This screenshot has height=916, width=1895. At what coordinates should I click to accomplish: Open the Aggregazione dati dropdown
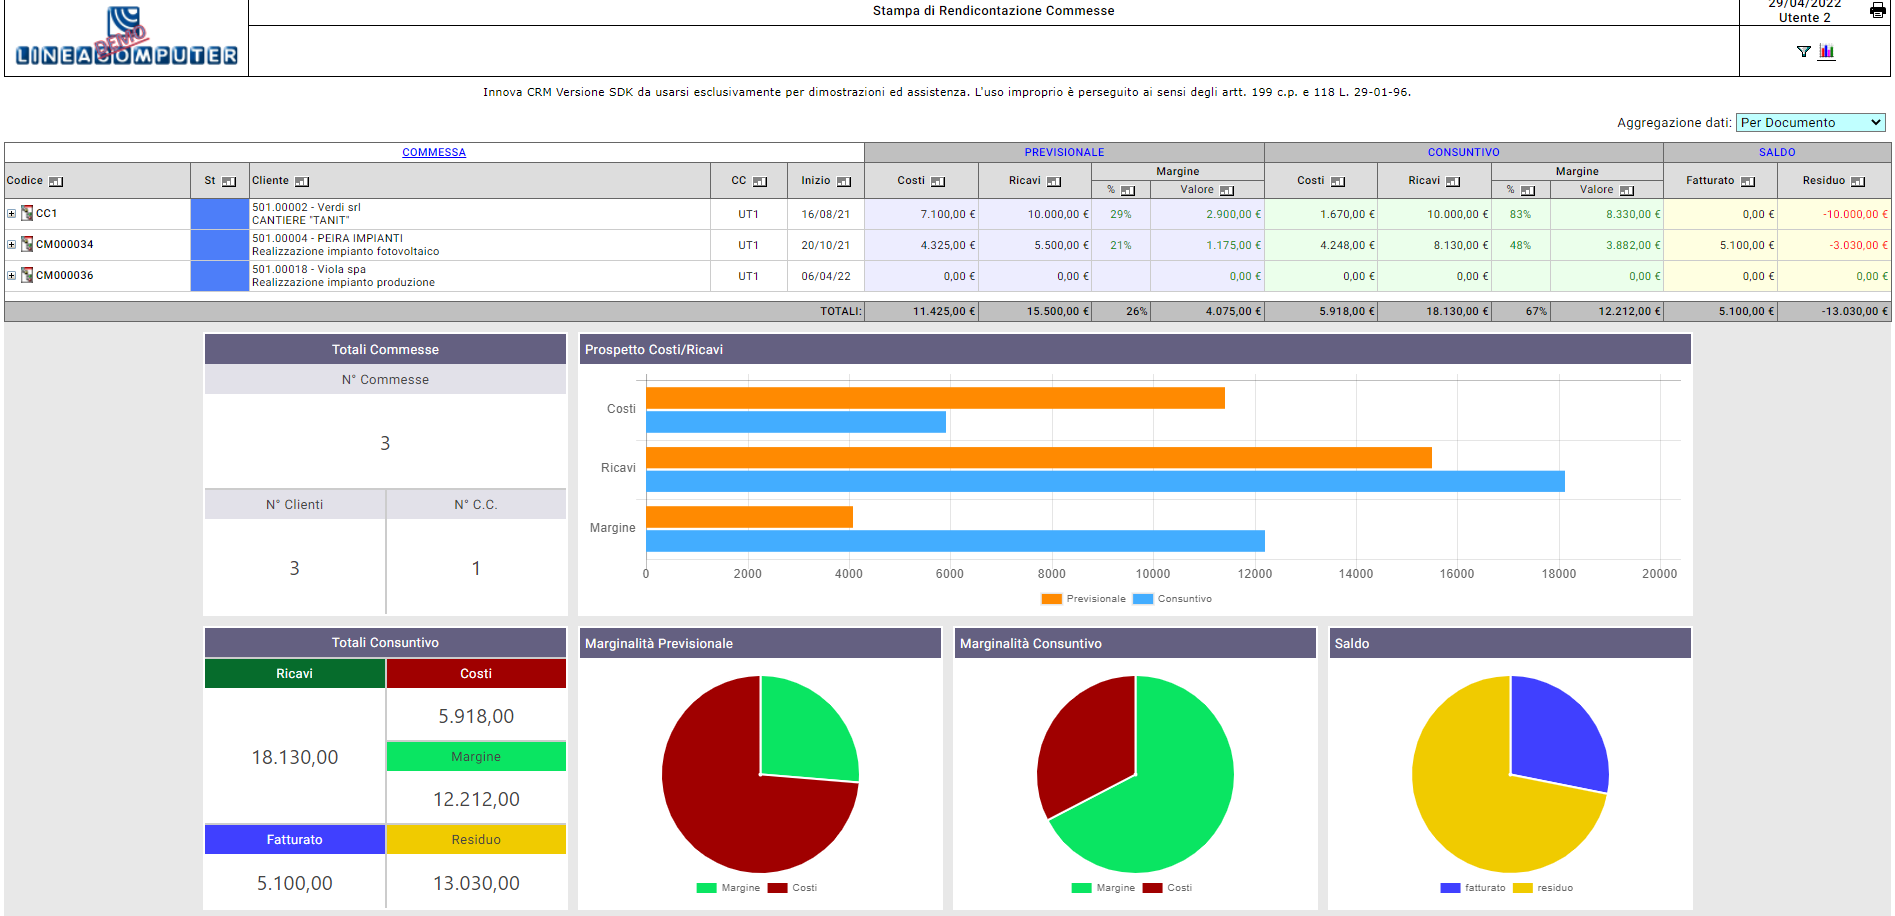pyautogui.click(x=1811, y=122)
